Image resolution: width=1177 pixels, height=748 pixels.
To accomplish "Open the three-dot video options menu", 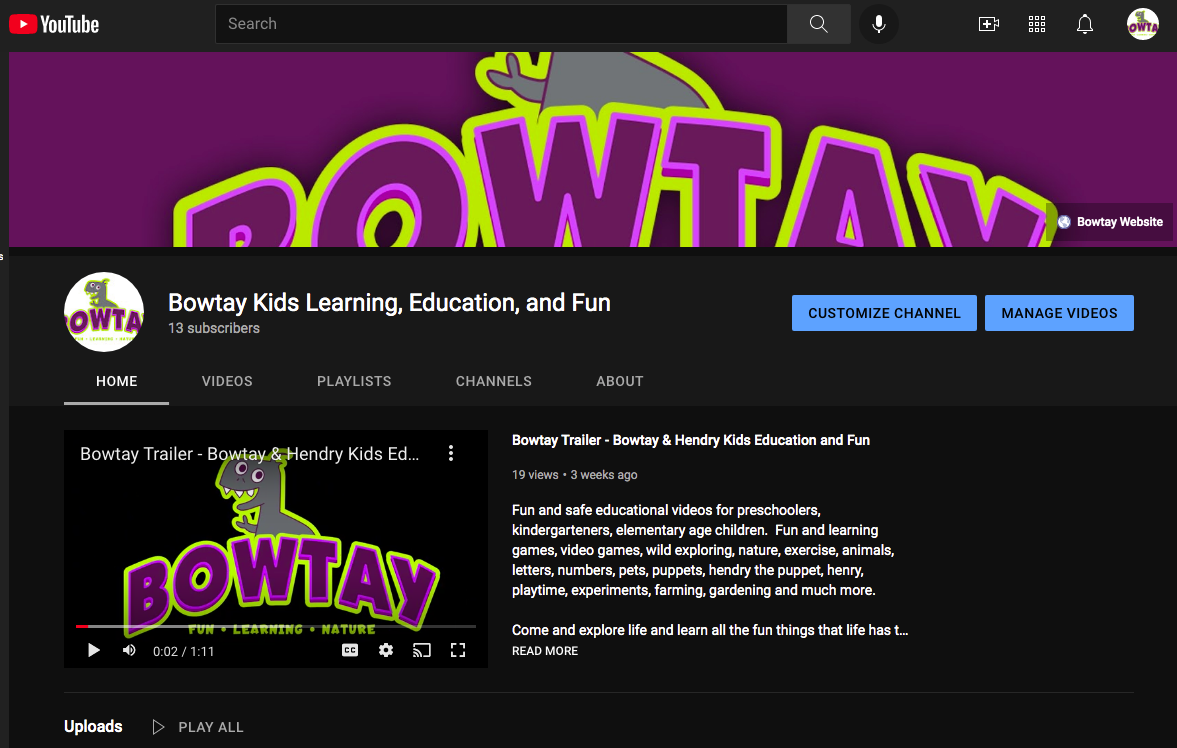I will pyautogui.click(x=451, y=453).
